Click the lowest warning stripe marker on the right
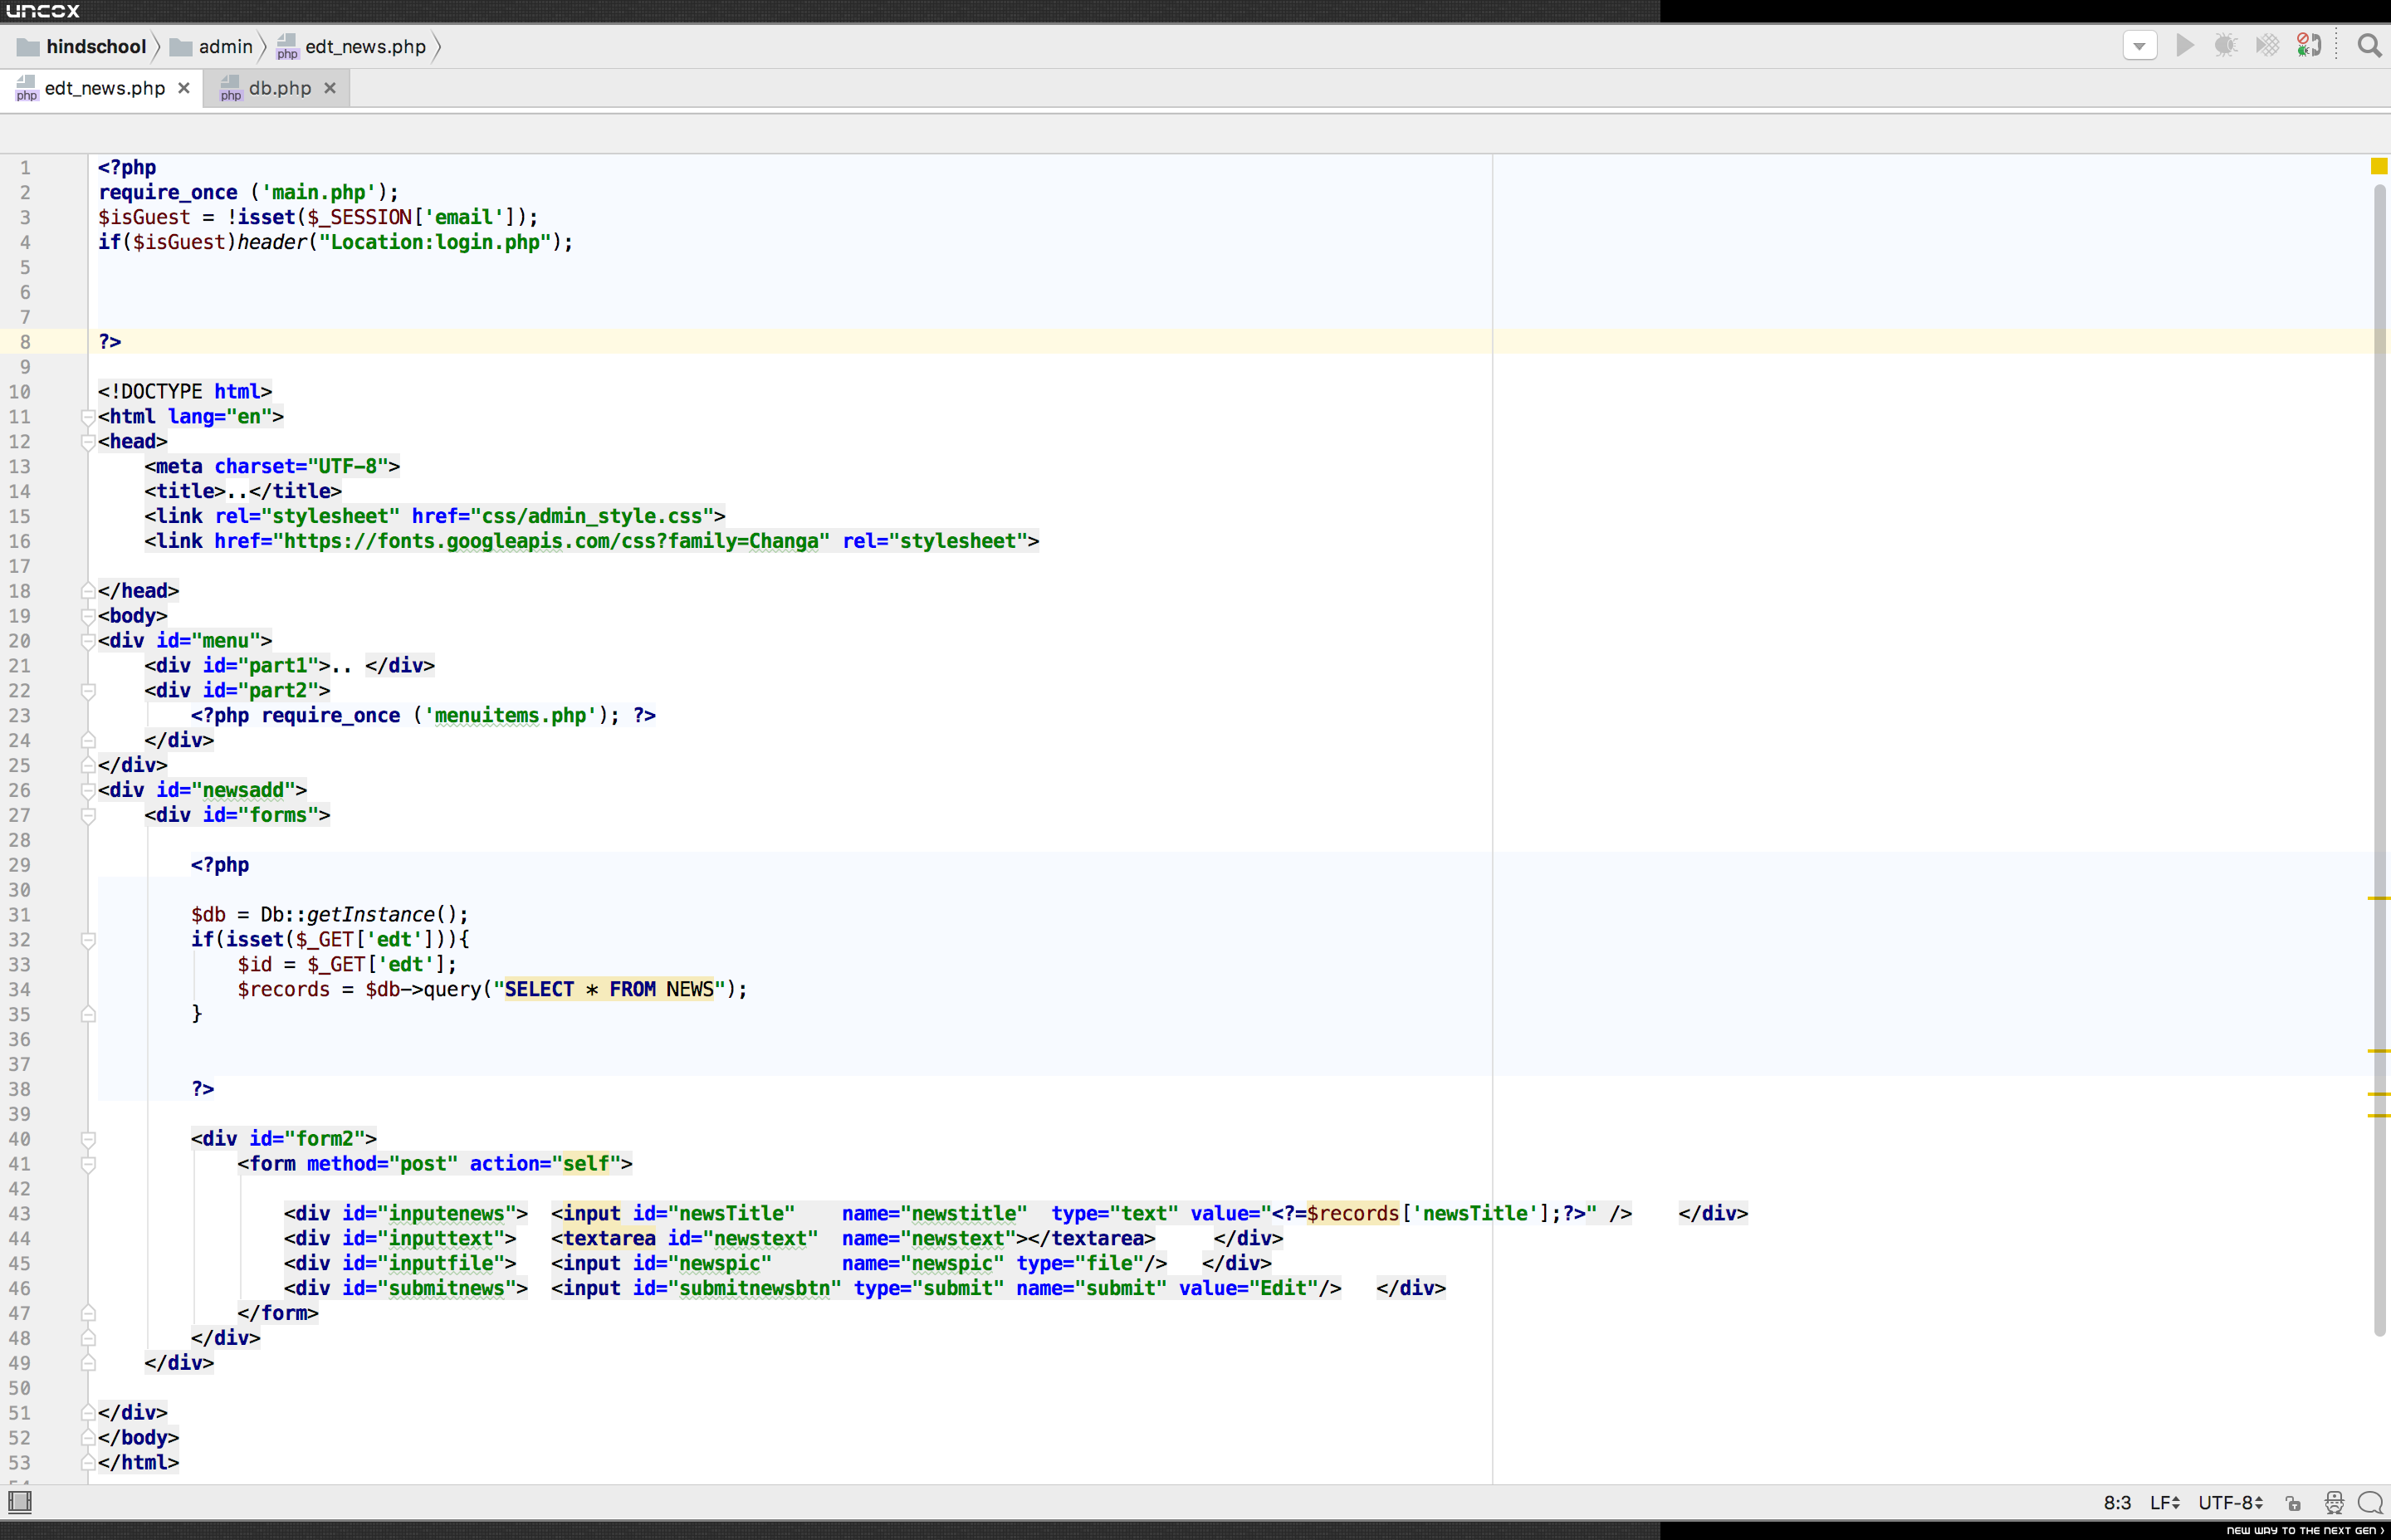Screen dimensions: 2391x1540 [x=2379, y=1115]
